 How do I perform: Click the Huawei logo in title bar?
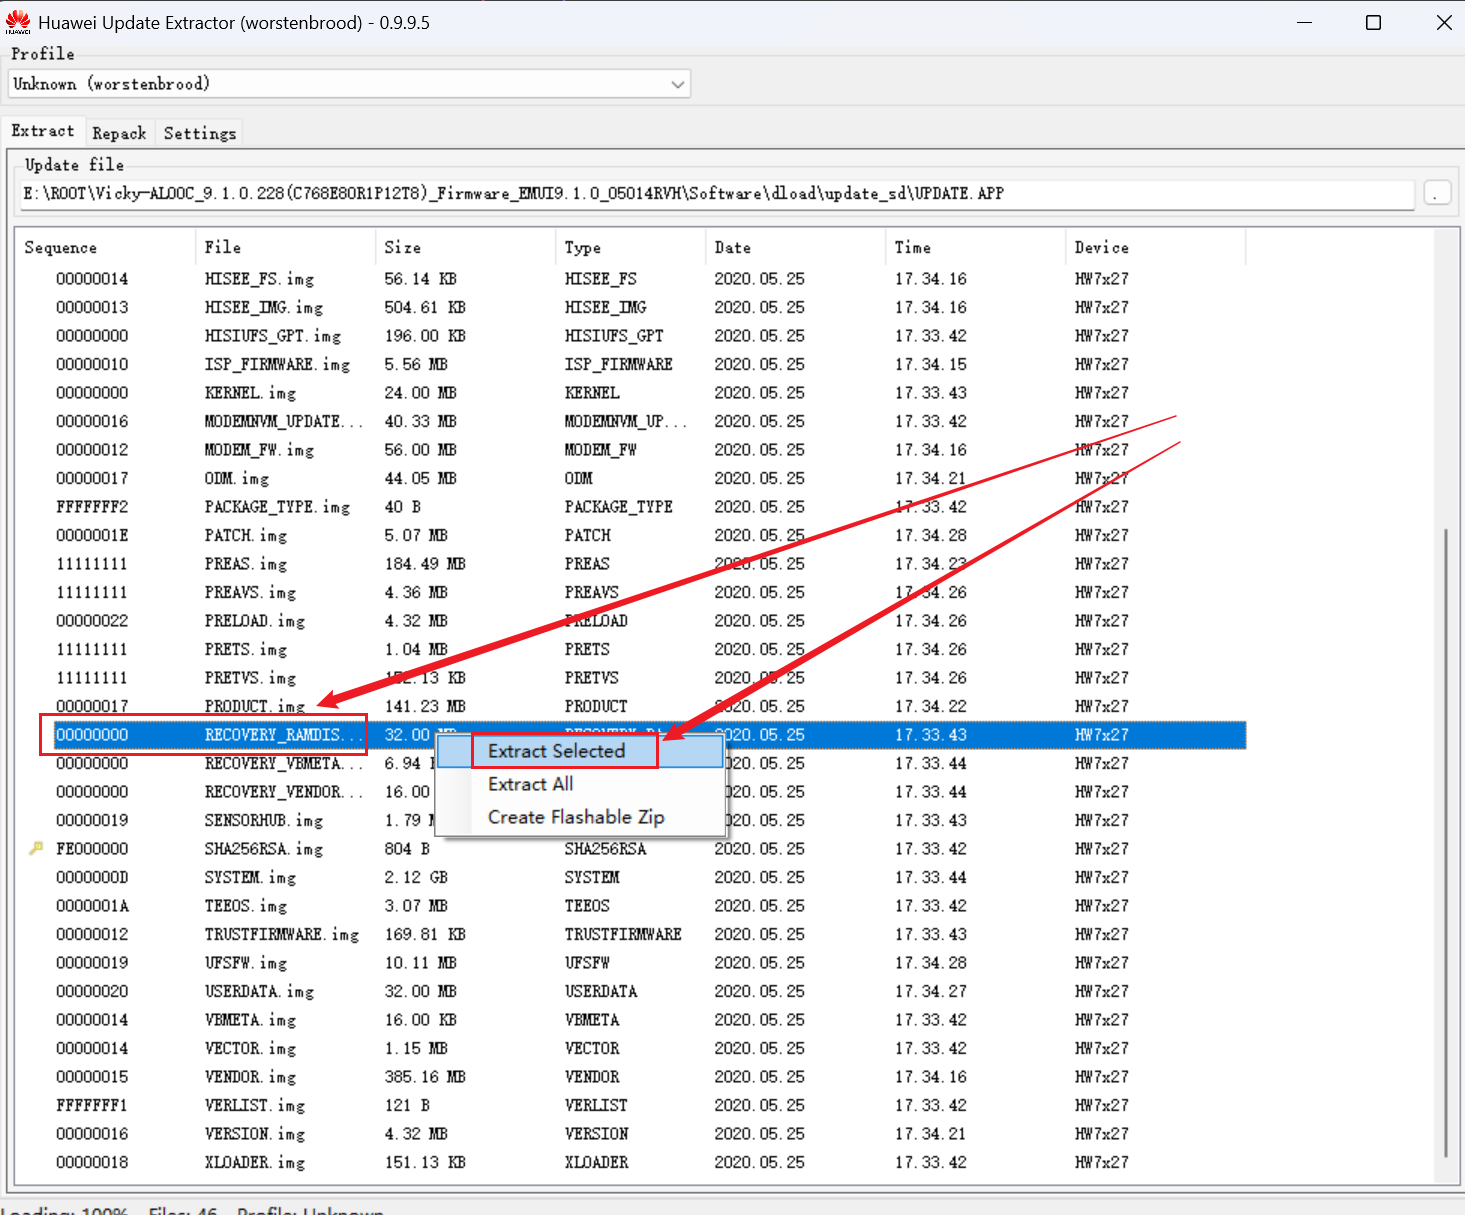click(18, 22)
